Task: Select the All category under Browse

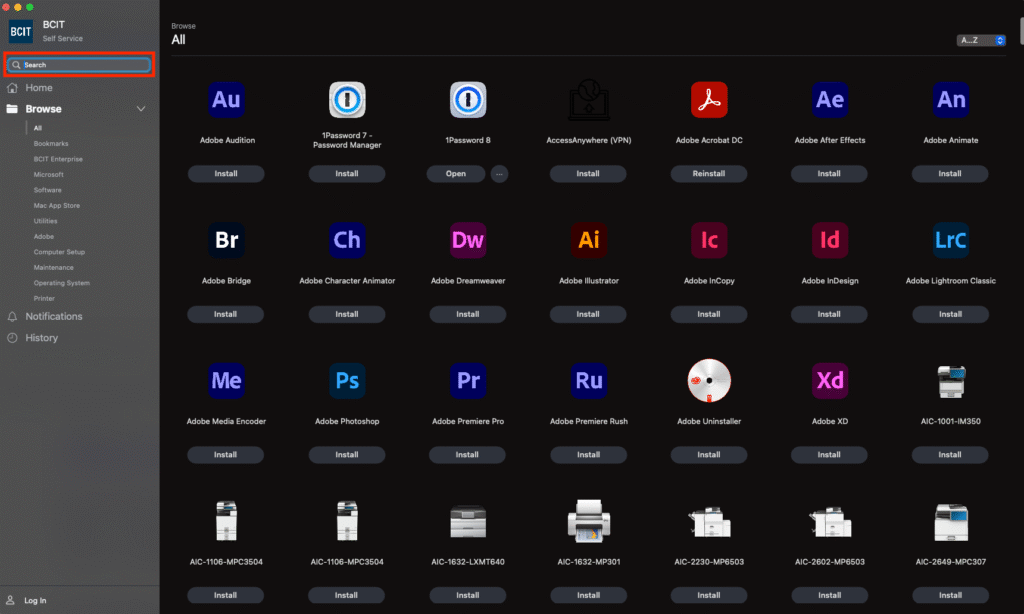Action: coord(38,128)
